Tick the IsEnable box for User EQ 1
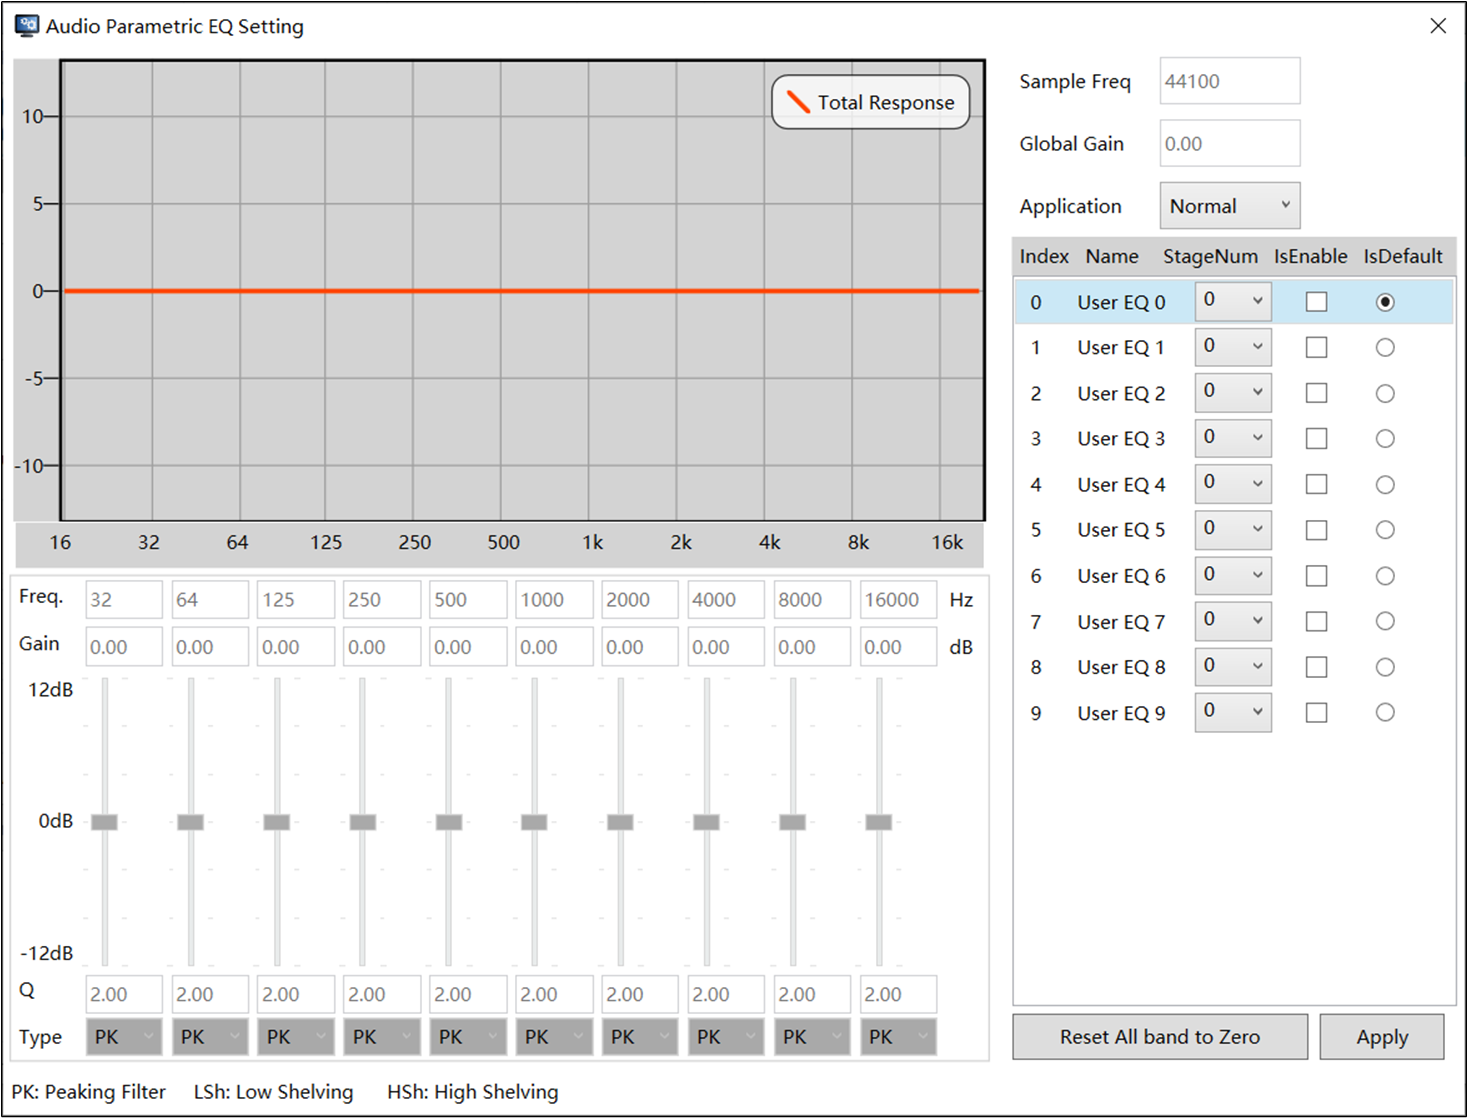 pyautogui.click(x=1316, y=347)
